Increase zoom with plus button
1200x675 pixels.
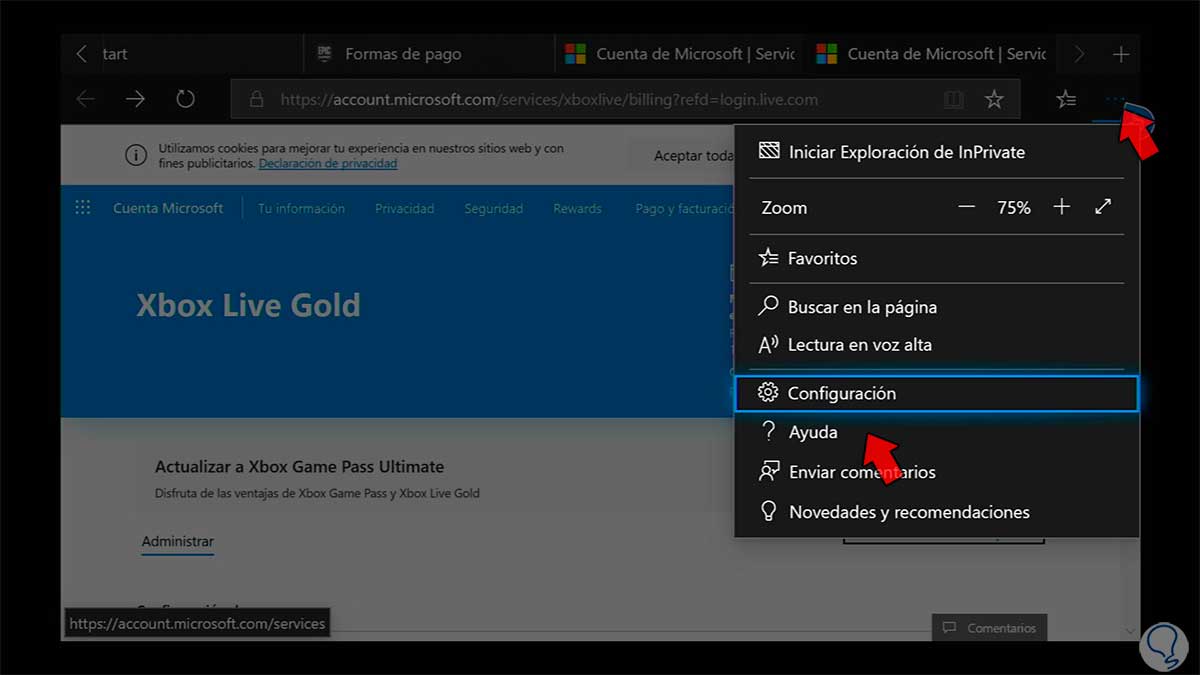(x=1062, y=207)
